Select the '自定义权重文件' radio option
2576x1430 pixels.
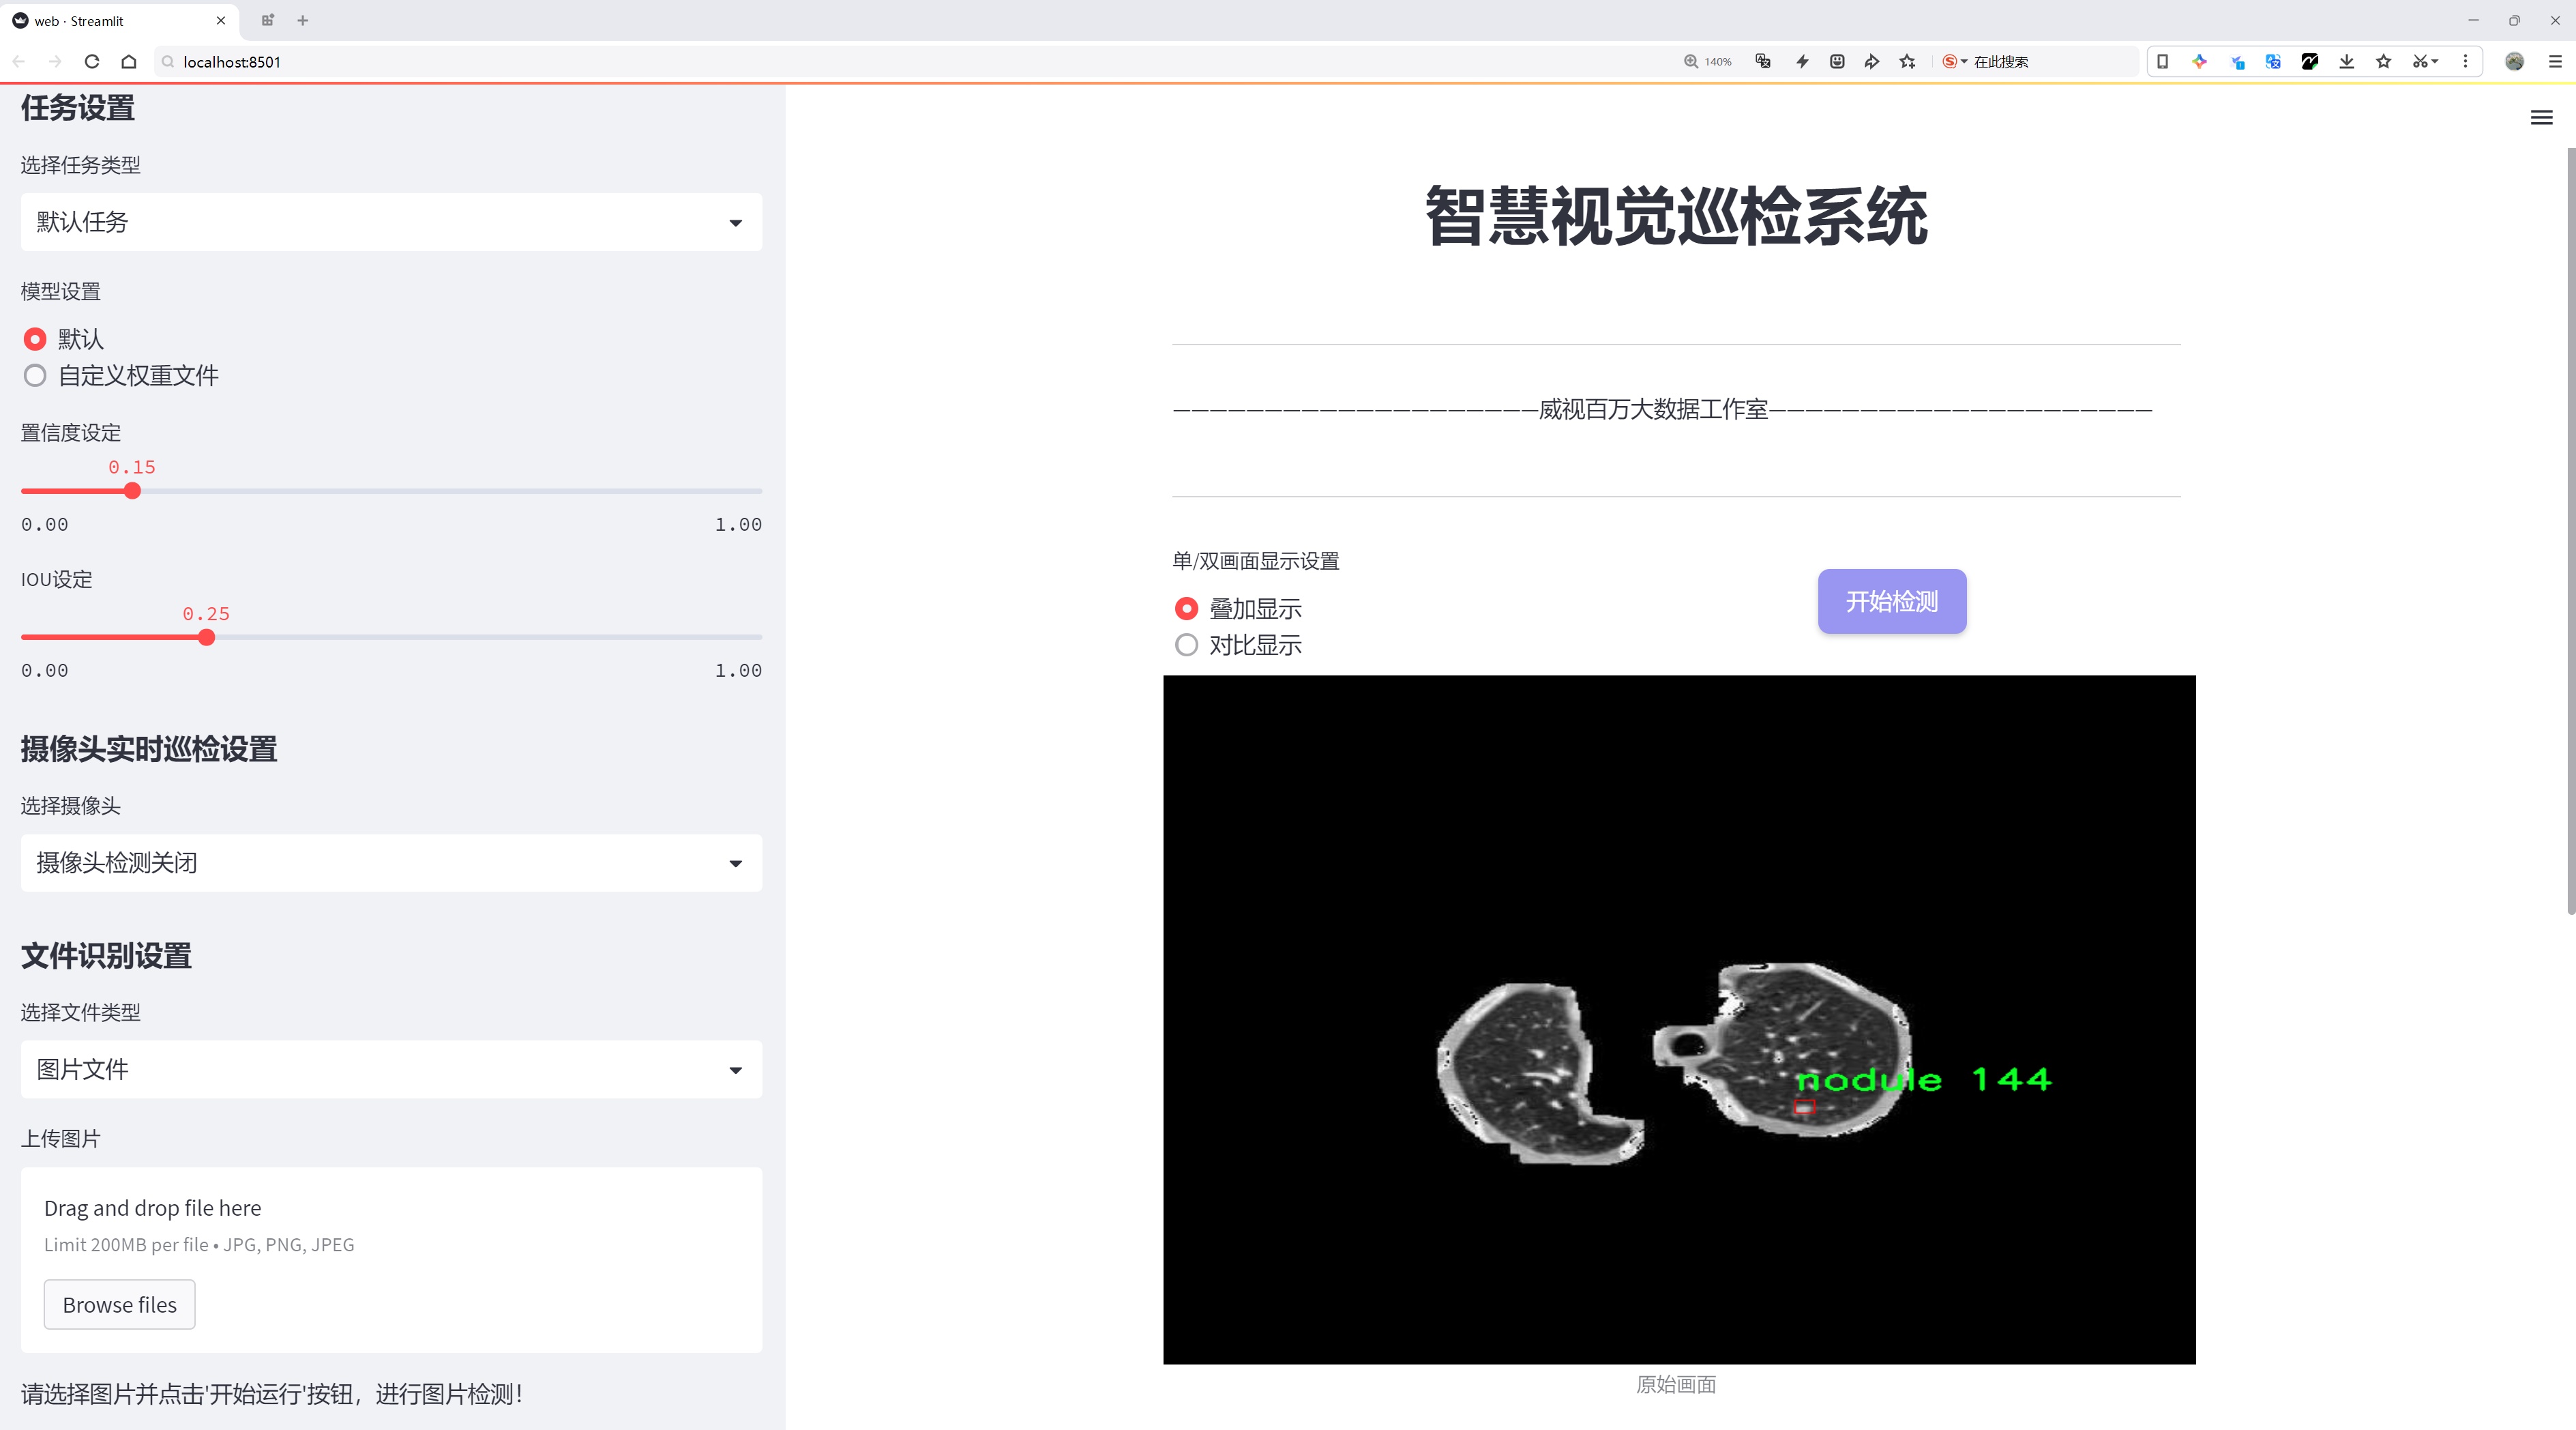(x=35, y=376)
